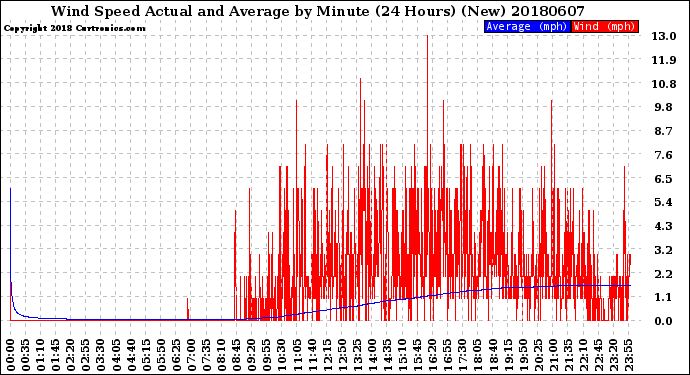
Task: Click the 13.0 y-axis label
Action: pos(664,36)
